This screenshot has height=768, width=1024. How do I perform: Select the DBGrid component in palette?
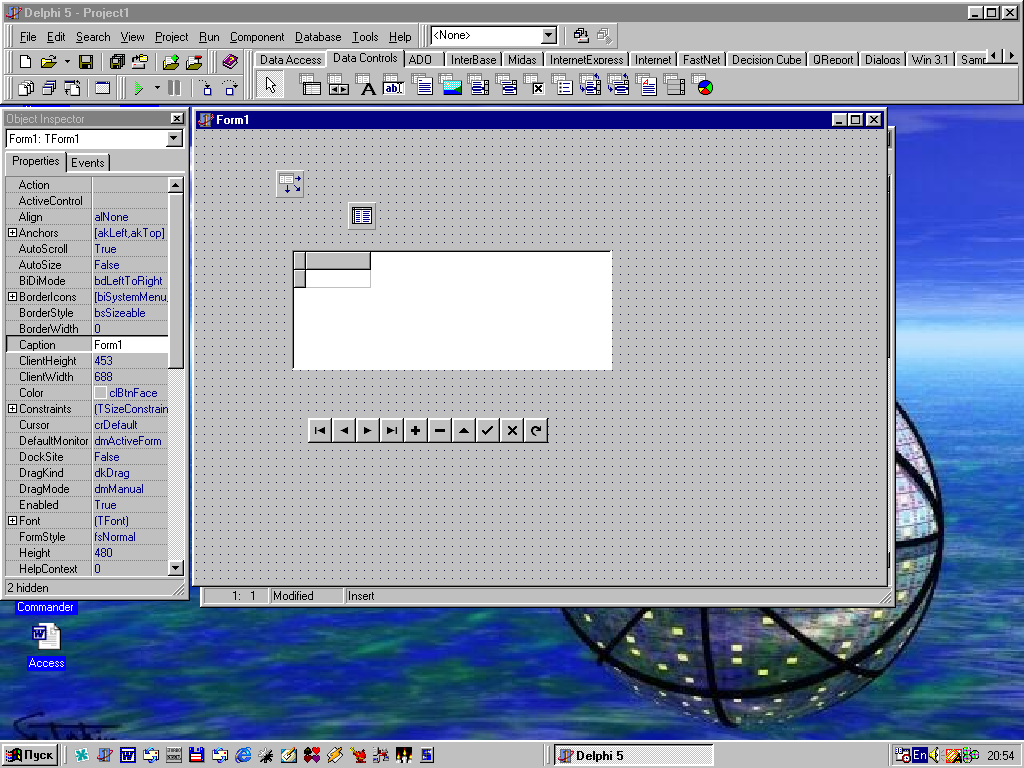310,85
